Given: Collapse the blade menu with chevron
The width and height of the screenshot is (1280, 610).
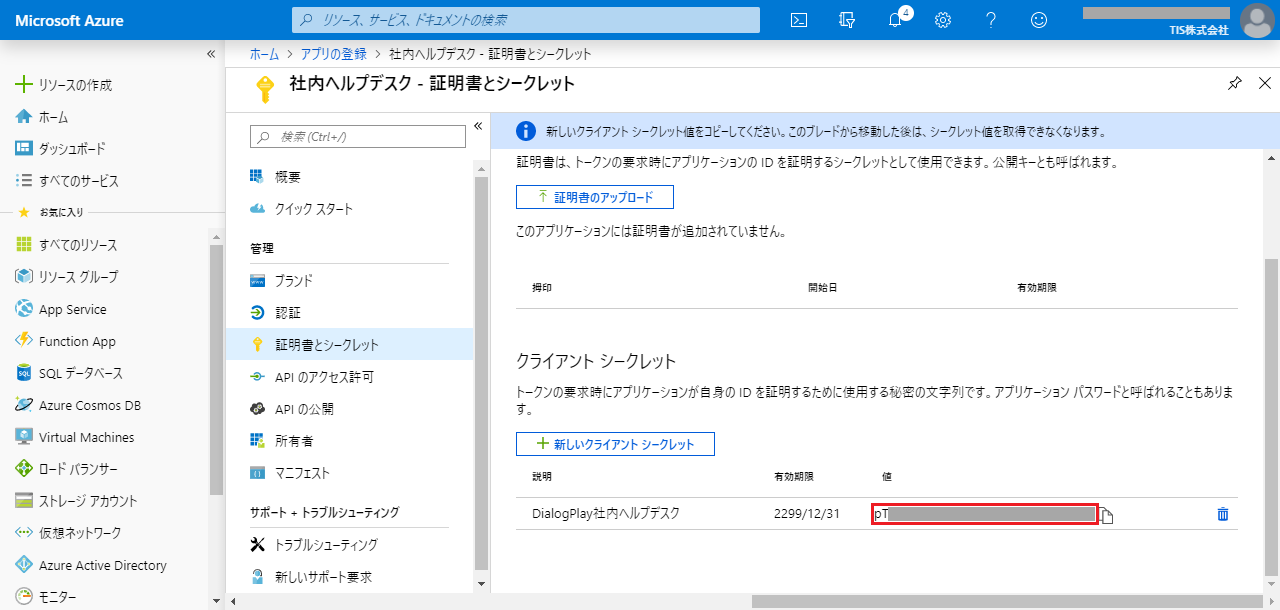Looking at the screenshot, I should (478, 126).
